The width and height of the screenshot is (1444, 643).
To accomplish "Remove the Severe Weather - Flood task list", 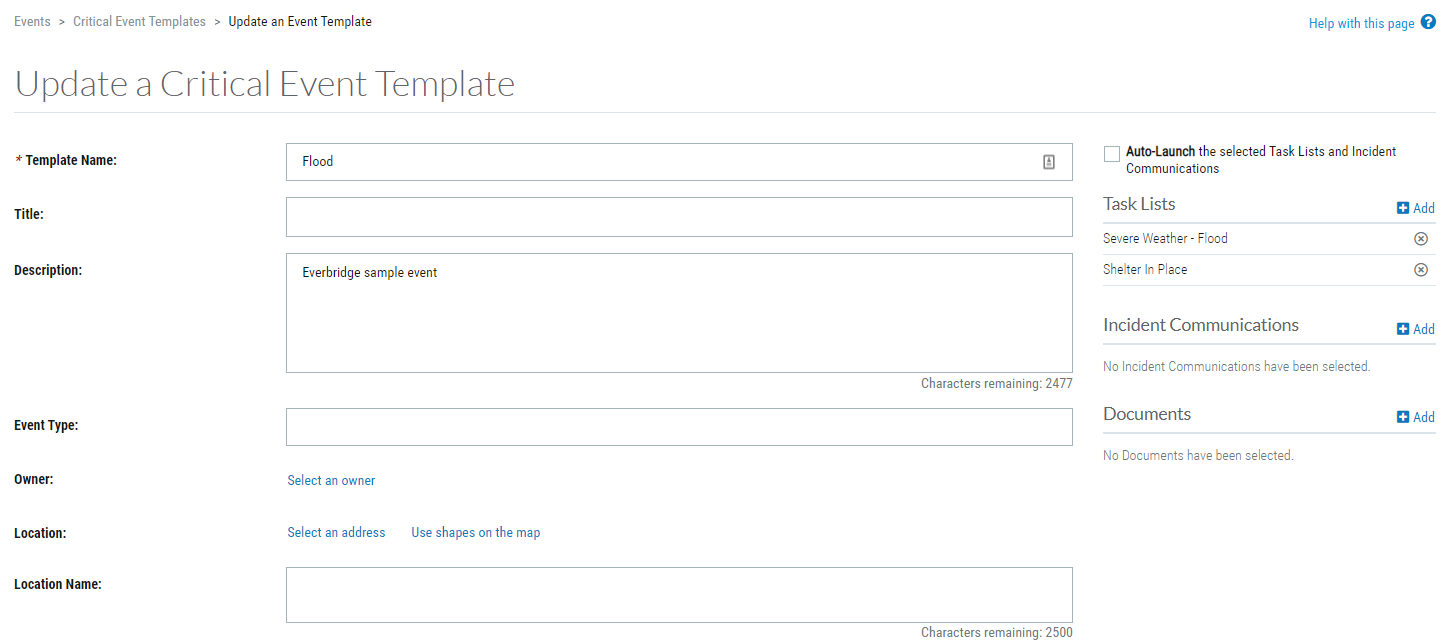I will (x=1421, y=238).
